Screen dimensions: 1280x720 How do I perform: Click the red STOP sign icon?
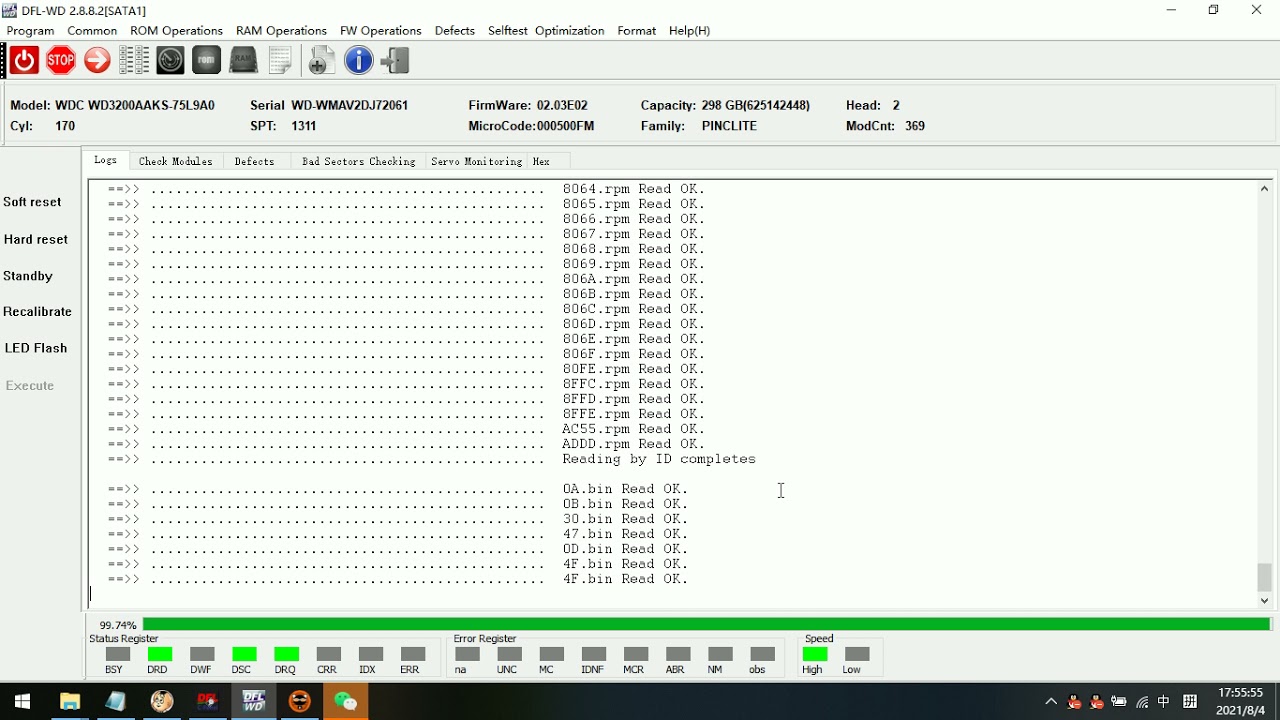point(61,61)
